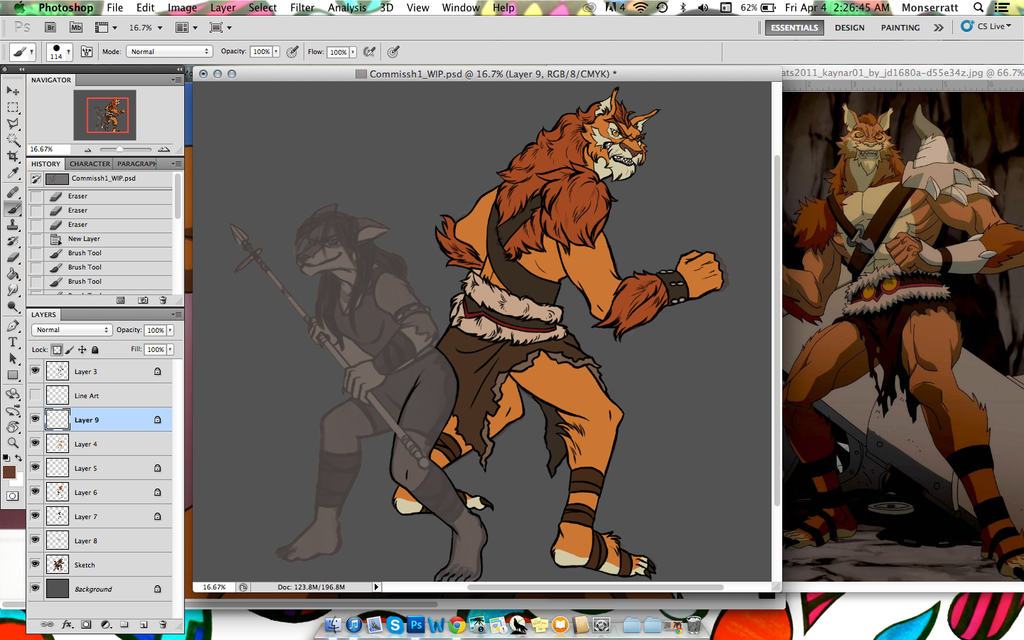Select the History Brush tool
The image size is (1024, 640).
pos(12,242)
